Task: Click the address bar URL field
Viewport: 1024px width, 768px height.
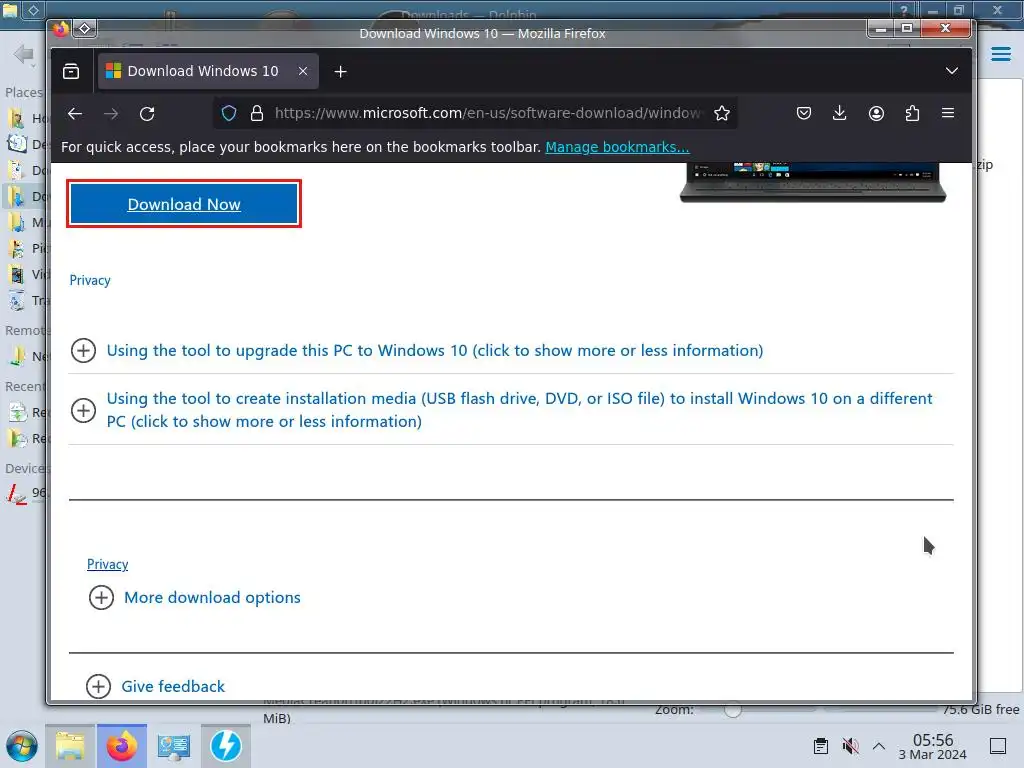Action: [x=488, y=114]
